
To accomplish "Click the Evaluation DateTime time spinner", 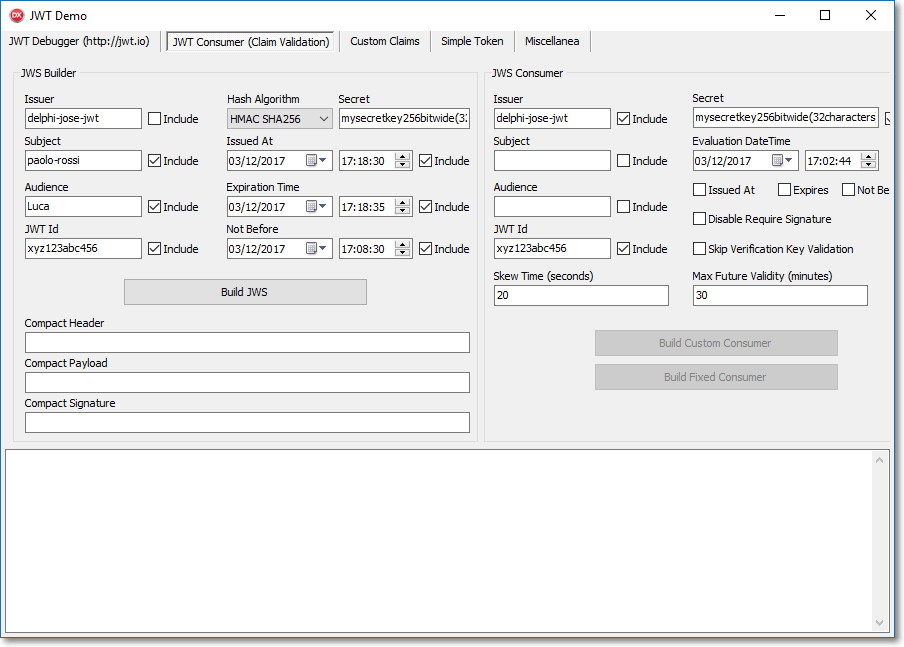I will pos(869,161).
